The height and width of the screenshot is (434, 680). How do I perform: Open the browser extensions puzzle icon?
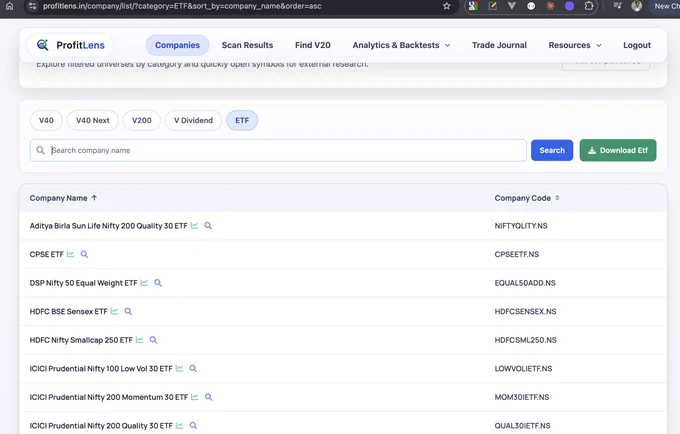pos(588,6)
